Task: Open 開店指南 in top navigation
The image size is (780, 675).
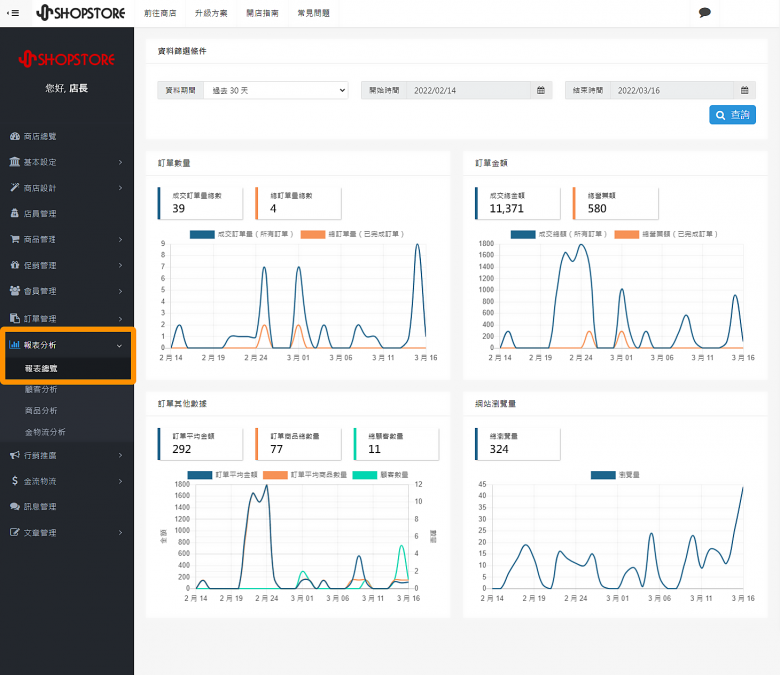Action: pyautogui.click(x=262, y=13)
